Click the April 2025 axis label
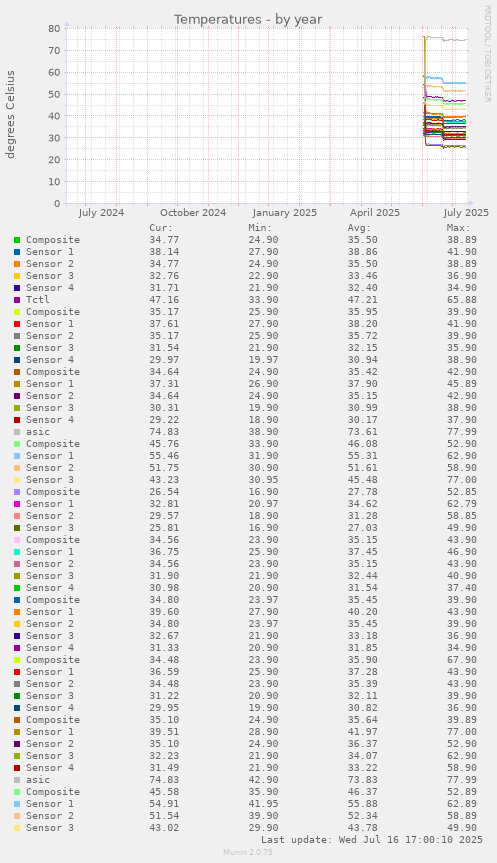 coord(375,212)
